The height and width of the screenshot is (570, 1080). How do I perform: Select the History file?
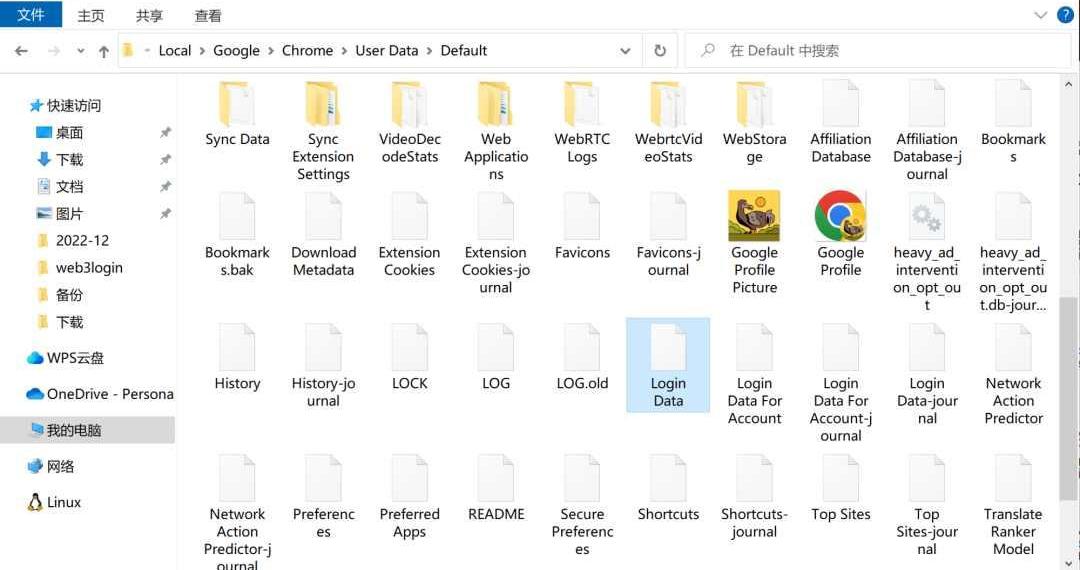click(237, 349)
